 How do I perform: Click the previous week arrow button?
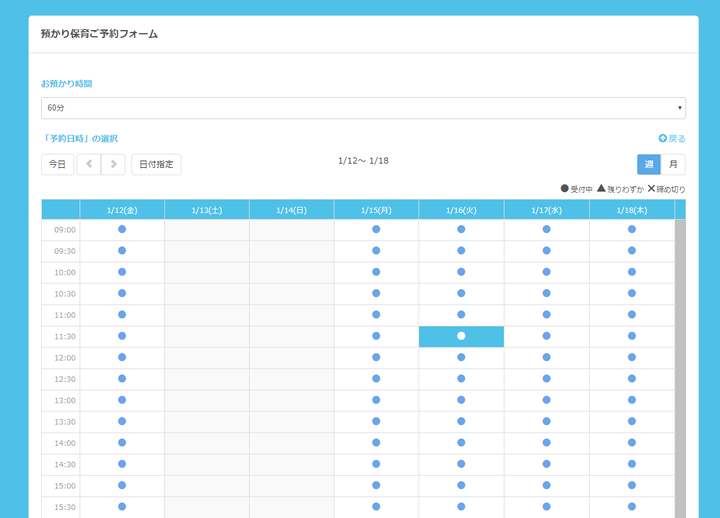[x=89, y=164]
